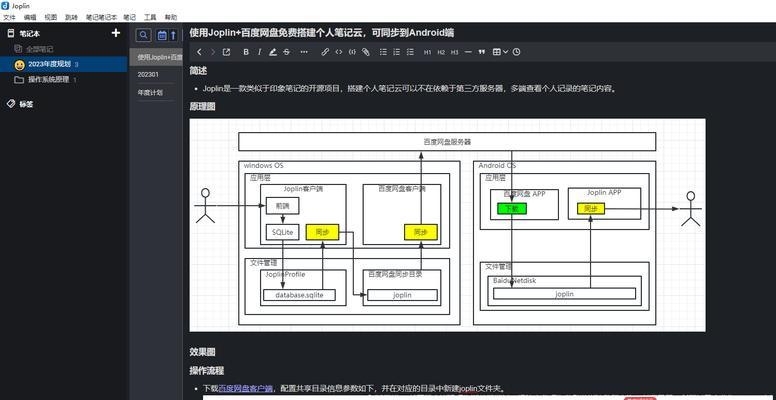The width and height of the screenshot is (776, 400).
Task: Apply bold formatting
Action: [246, 52]
